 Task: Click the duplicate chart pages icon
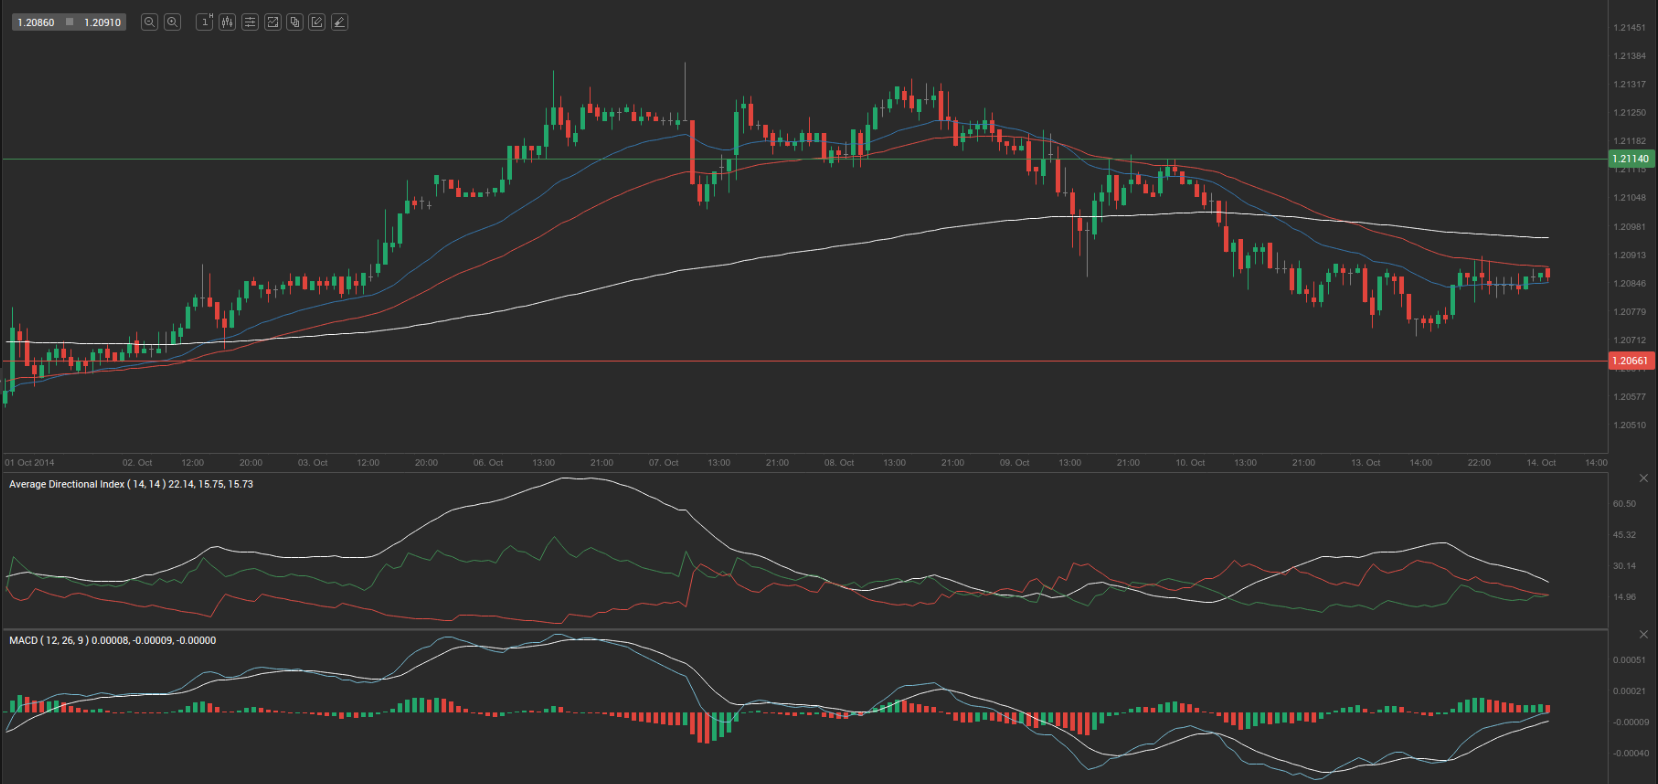[295, 22]
